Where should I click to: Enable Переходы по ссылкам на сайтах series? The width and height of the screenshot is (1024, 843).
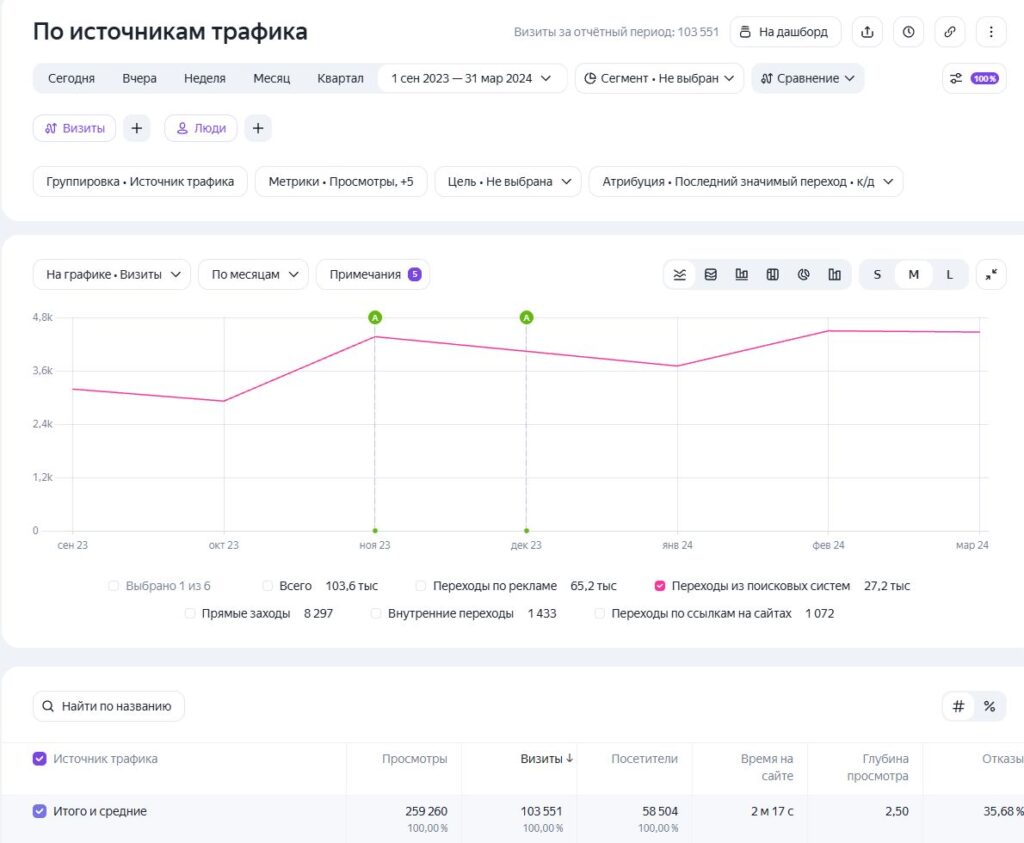600,614
